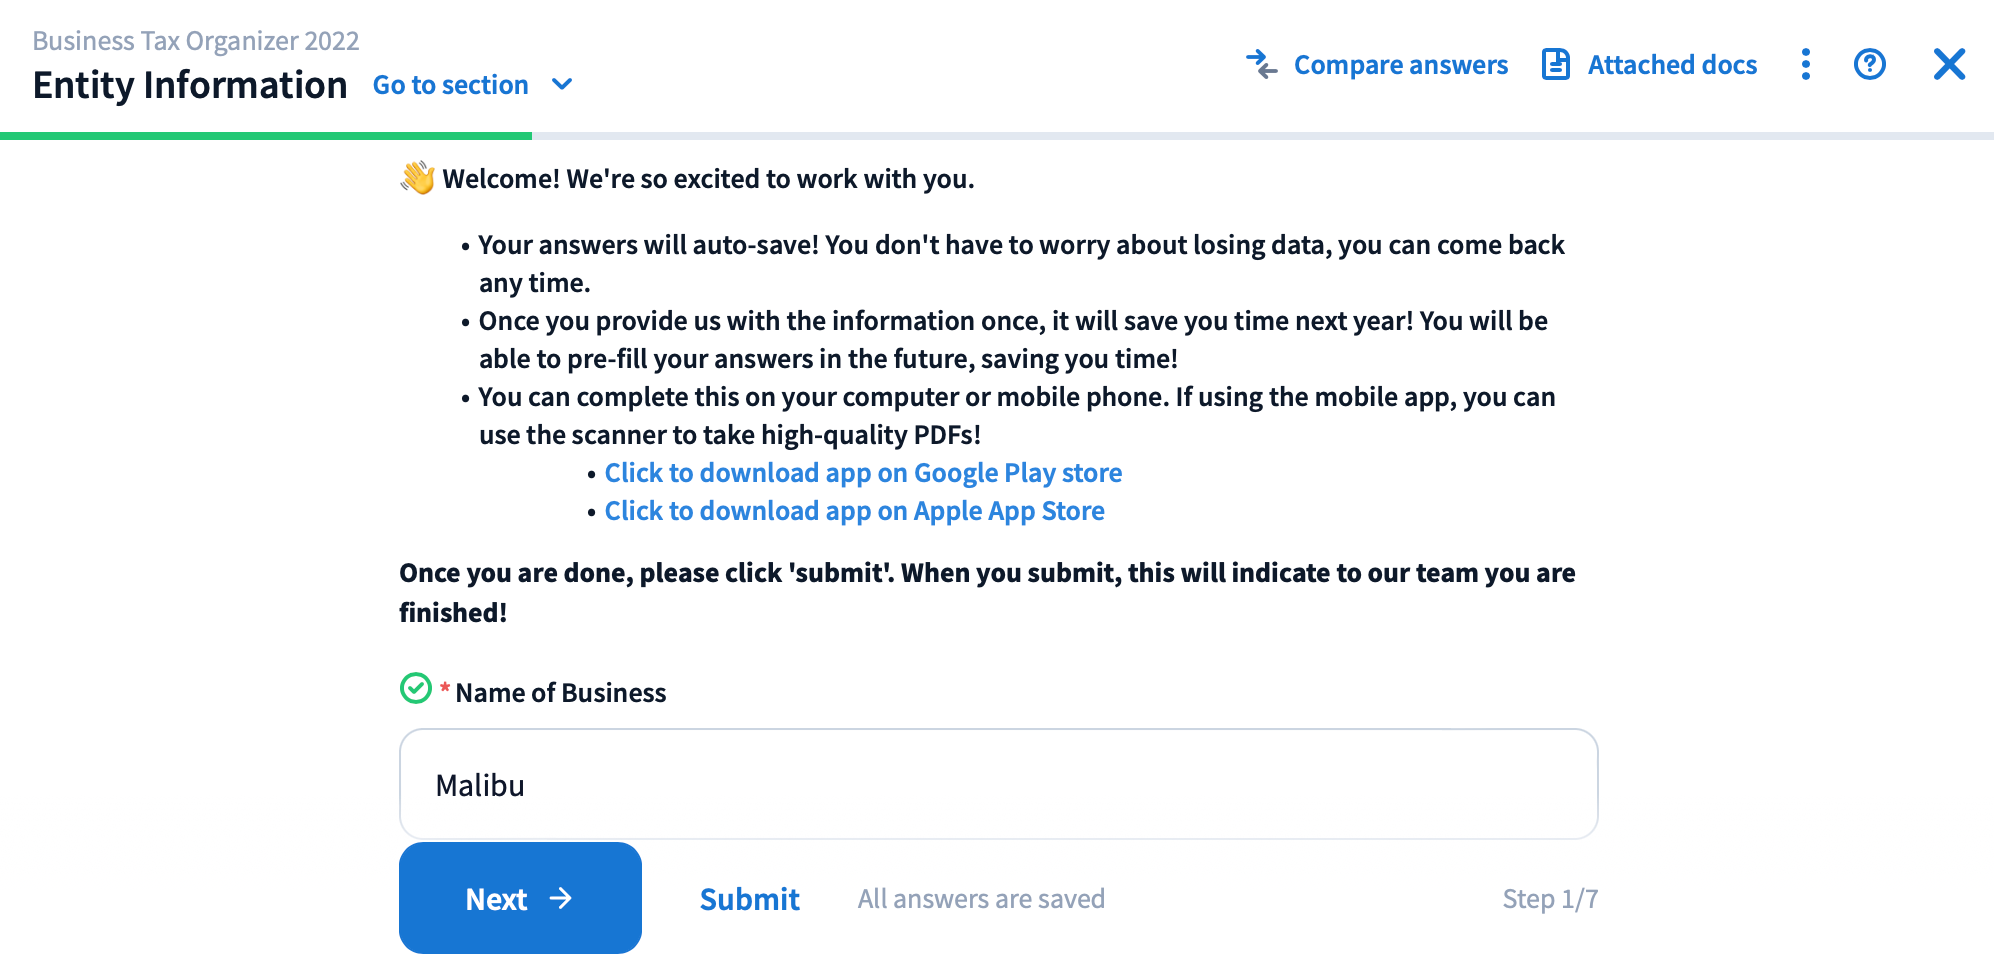
Task: Close the organizer with the X icon
Action: click(1949, 65)
